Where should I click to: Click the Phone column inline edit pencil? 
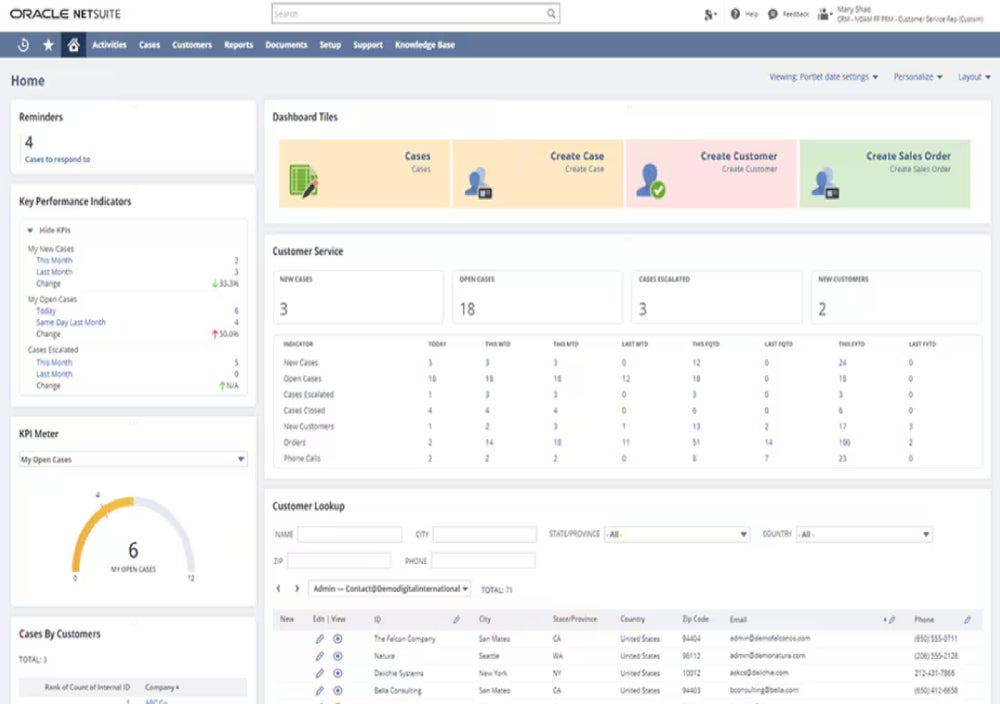(967, 620)
